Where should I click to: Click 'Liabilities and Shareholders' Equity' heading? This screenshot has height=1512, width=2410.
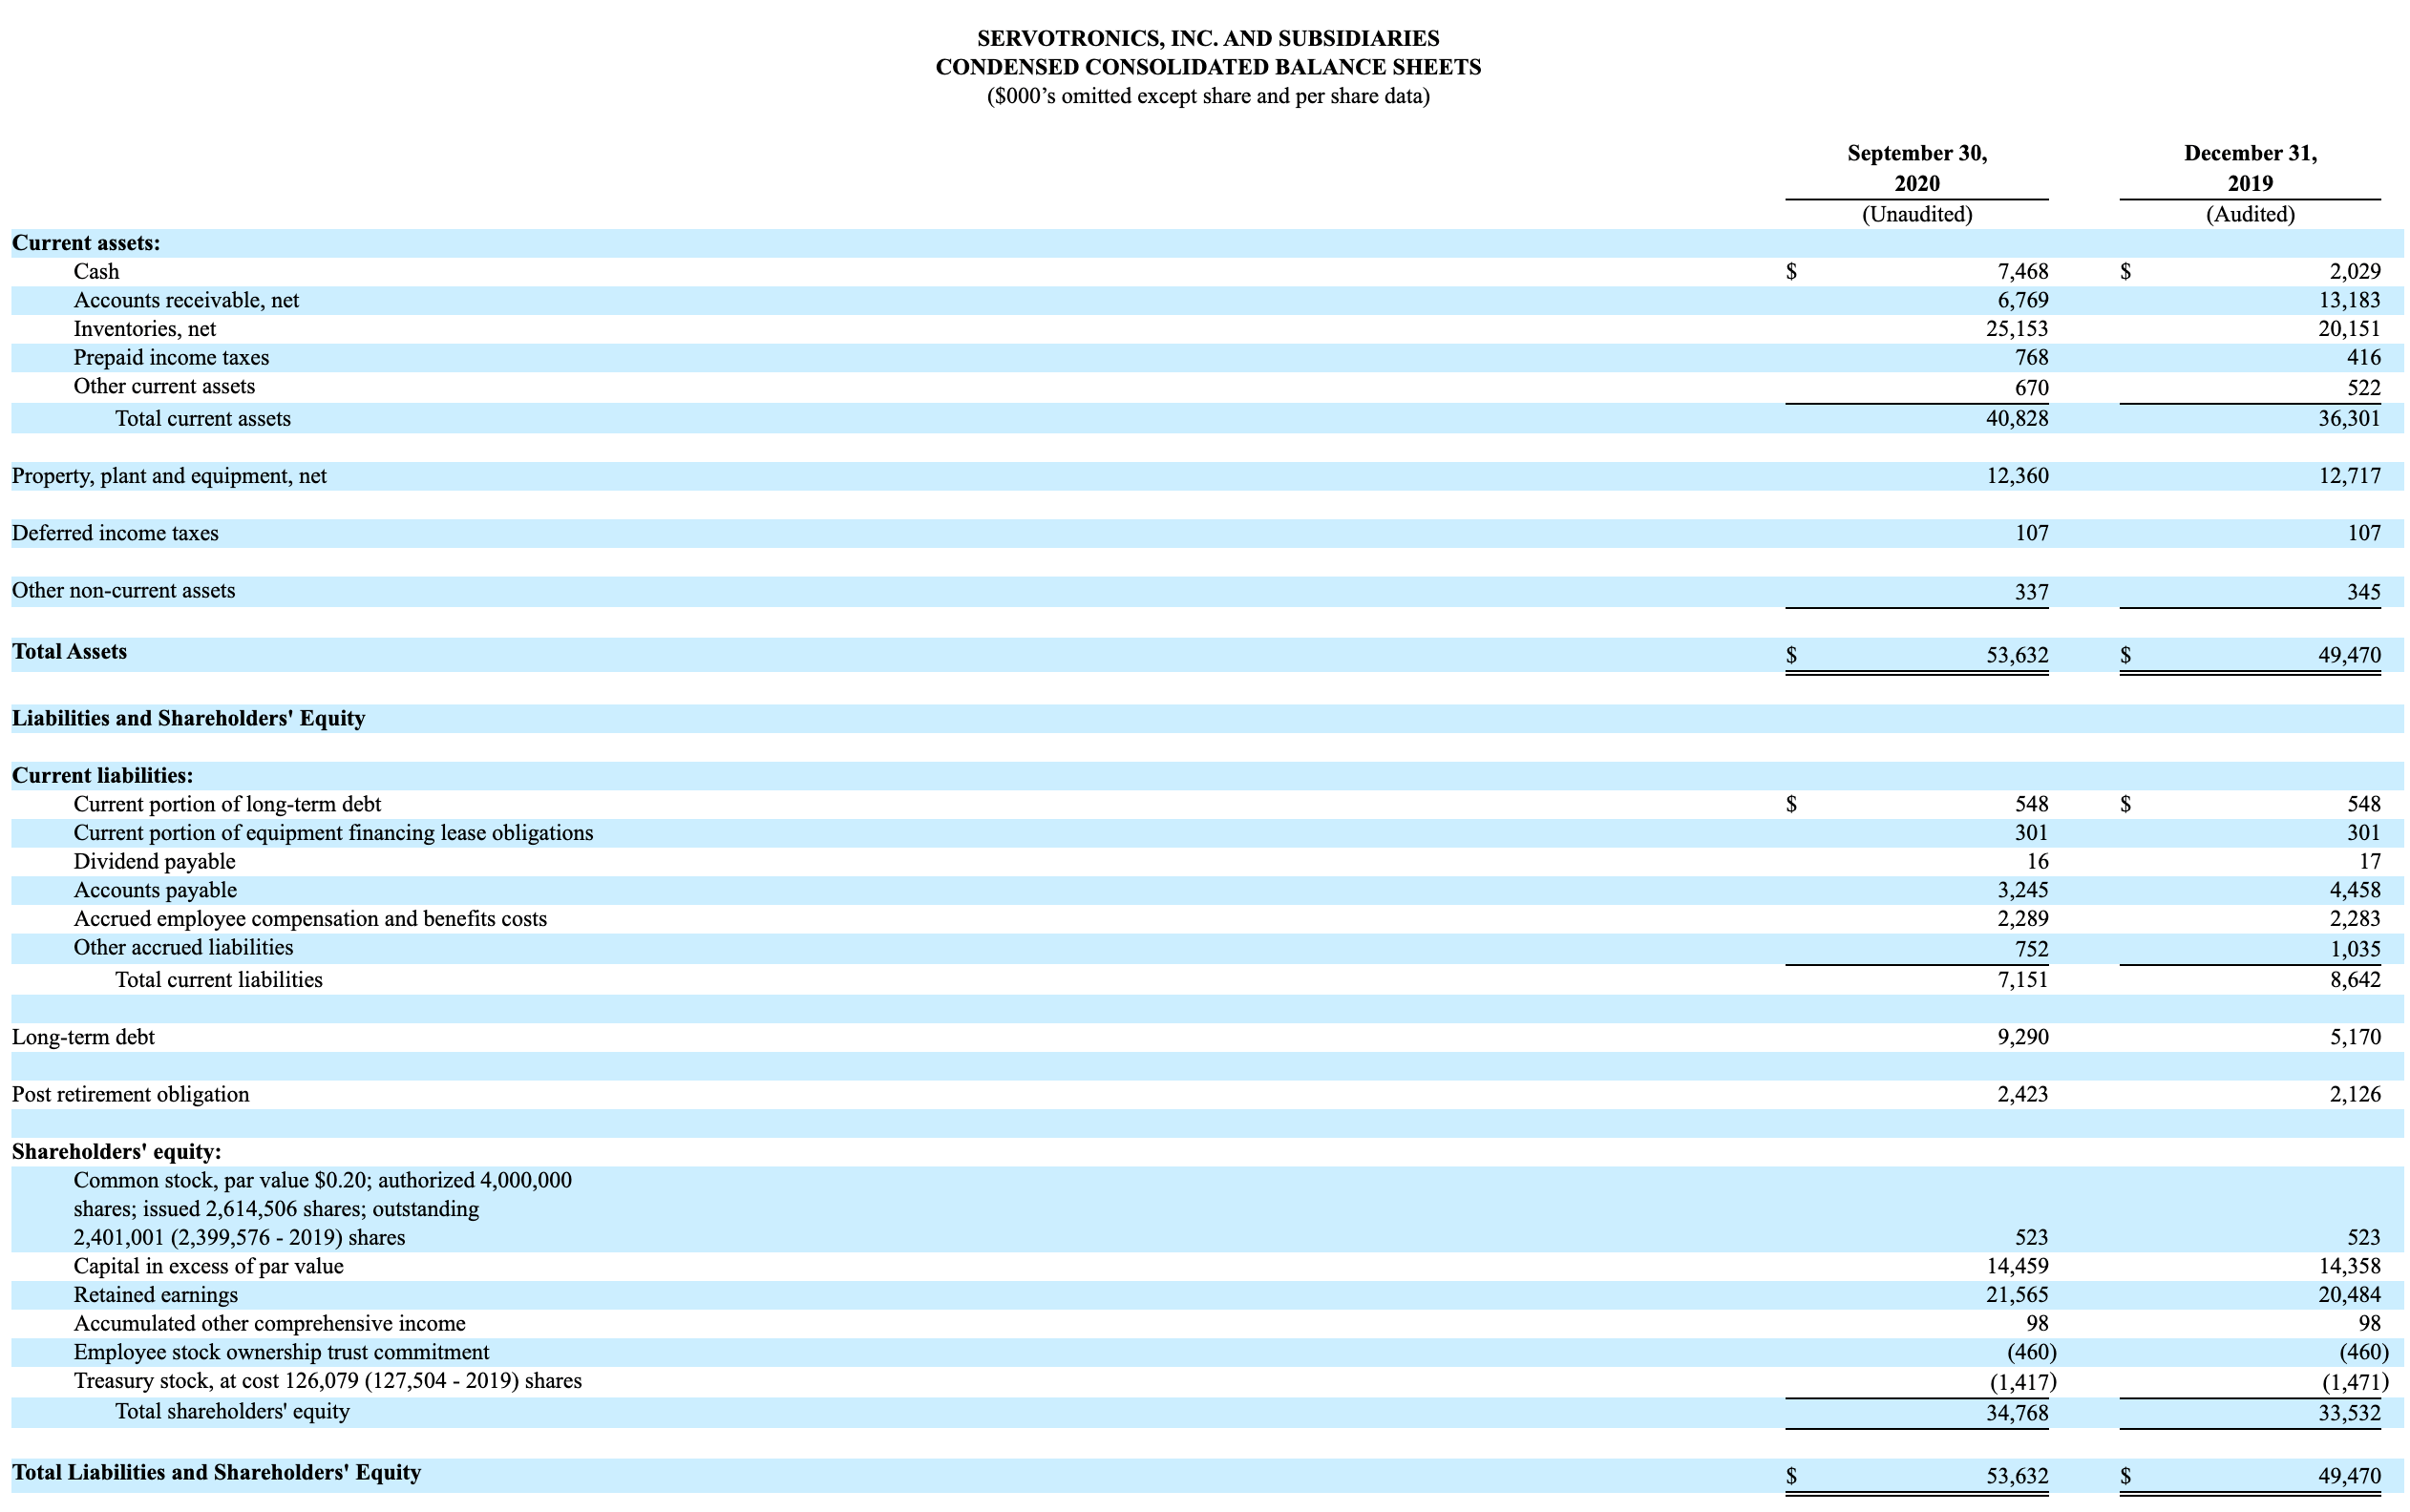(188, 719)
